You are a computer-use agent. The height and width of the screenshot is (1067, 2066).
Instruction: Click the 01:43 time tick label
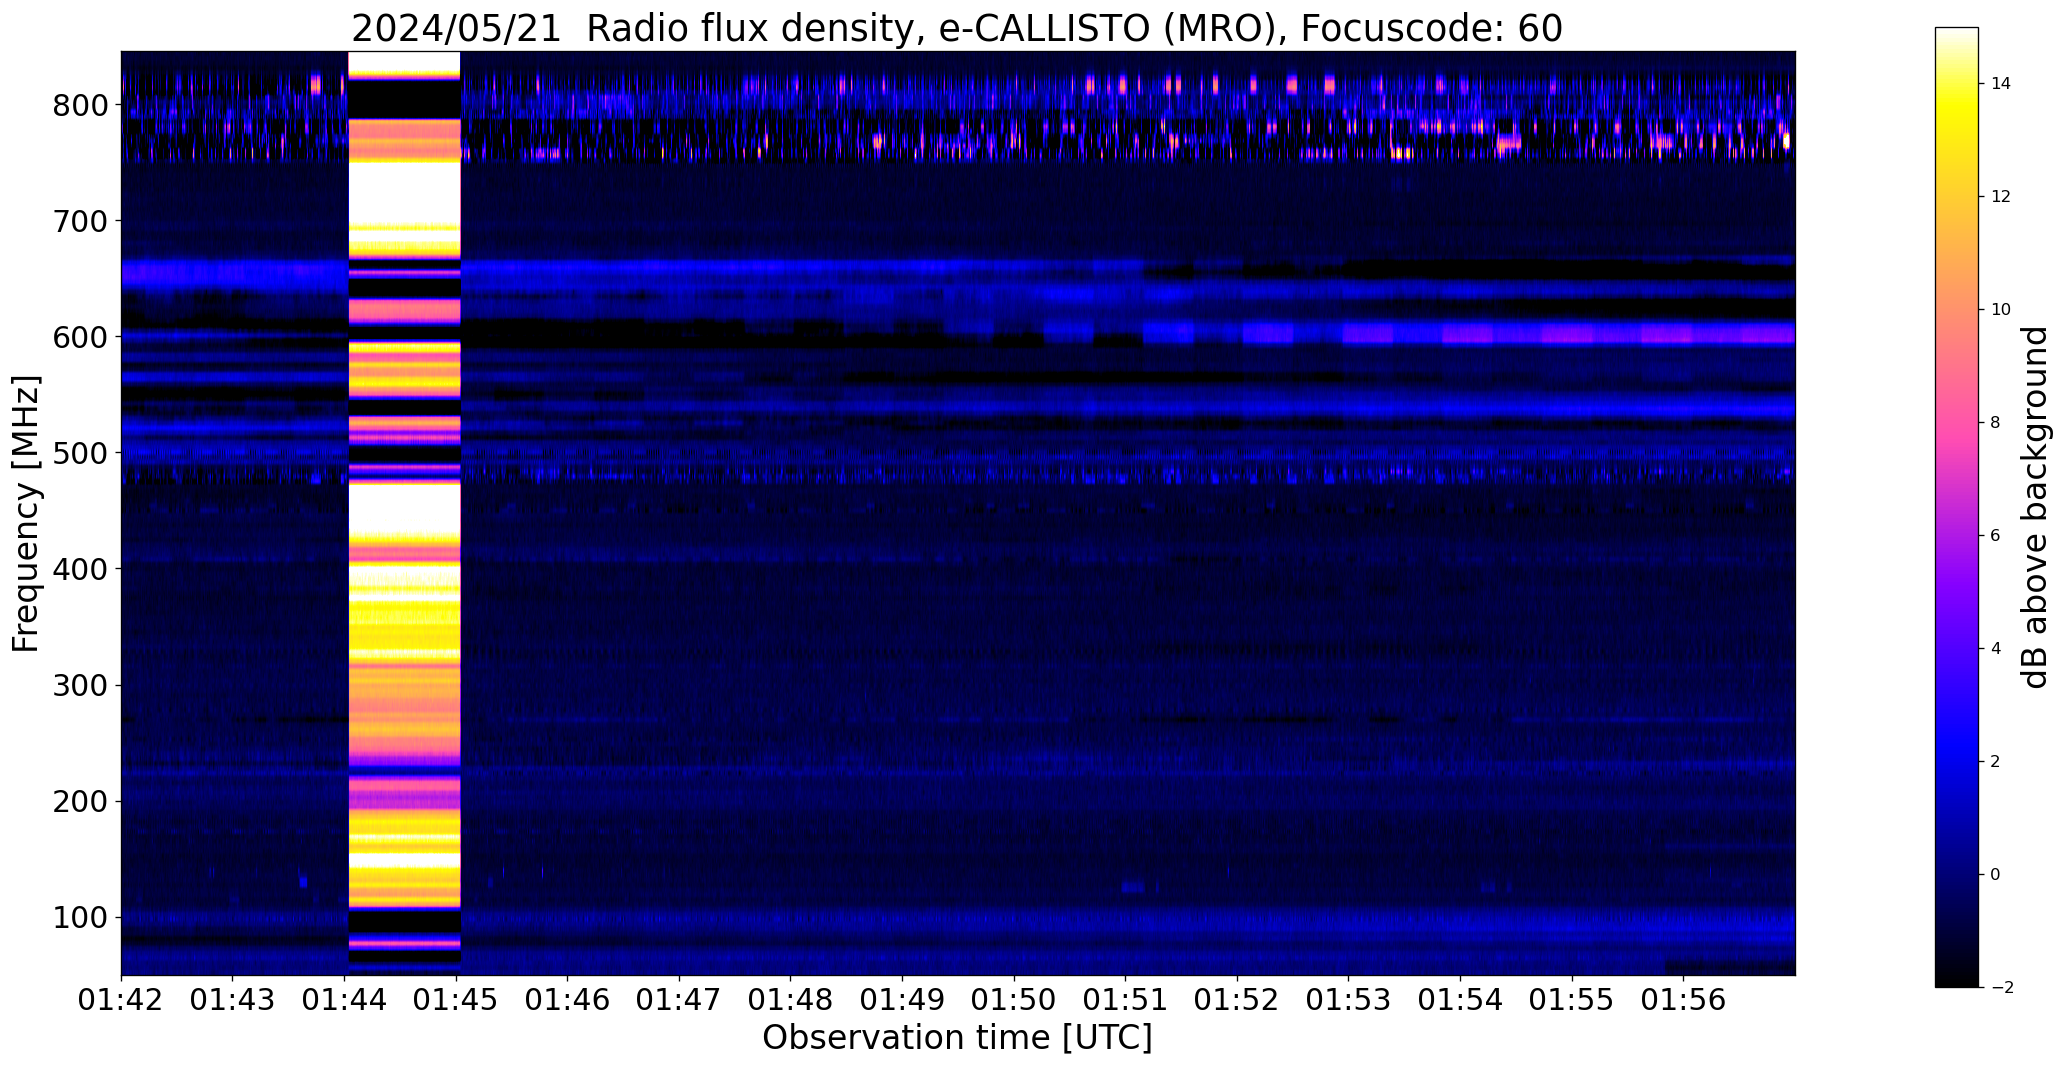233,999
